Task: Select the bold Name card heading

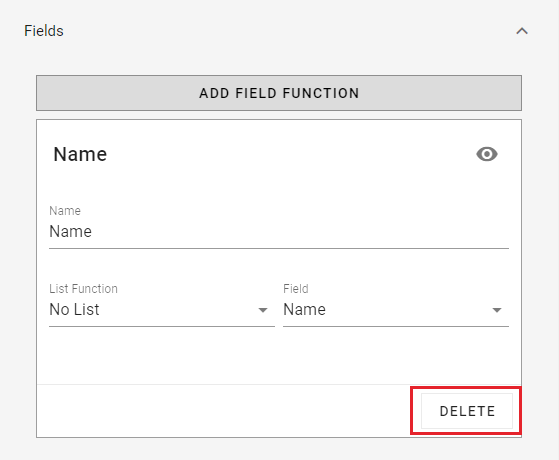Action: pyautogui.click(x=80, y=154)
